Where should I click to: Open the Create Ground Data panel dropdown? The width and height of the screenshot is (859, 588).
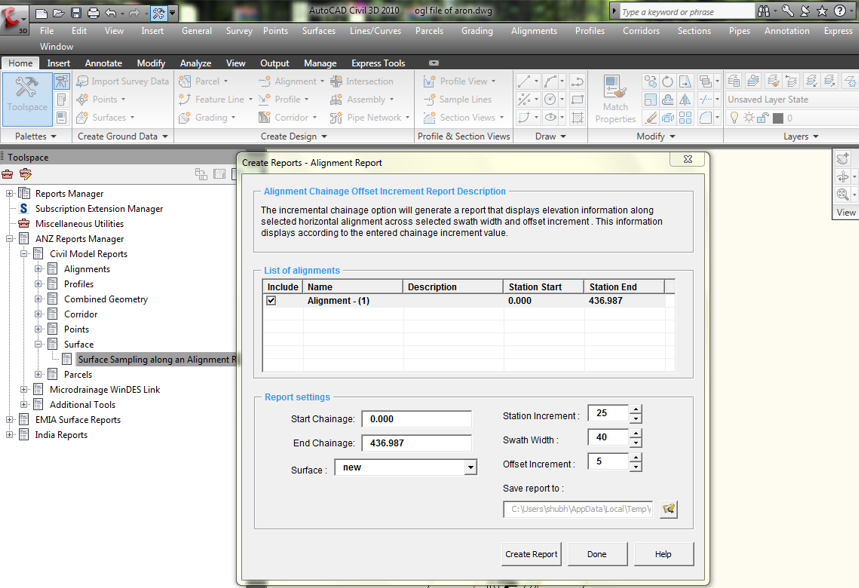tap(123, 136)
